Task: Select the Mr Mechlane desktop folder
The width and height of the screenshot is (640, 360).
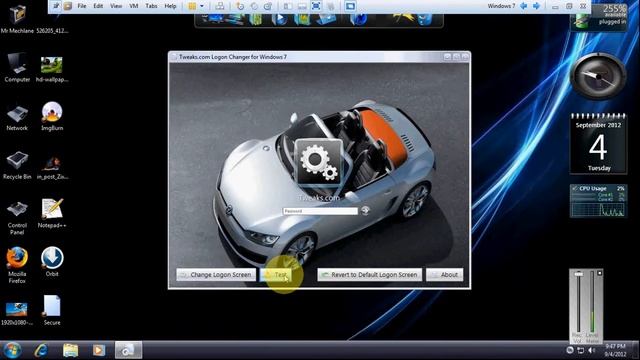Action: [17, 18]
